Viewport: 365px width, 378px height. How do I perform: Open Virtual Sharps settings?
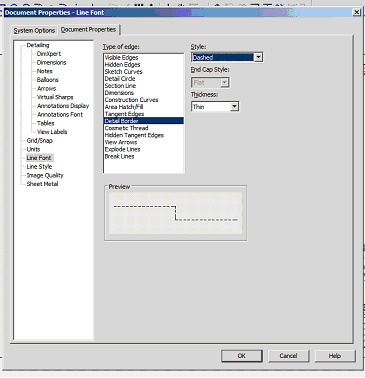tap(55, 97)
